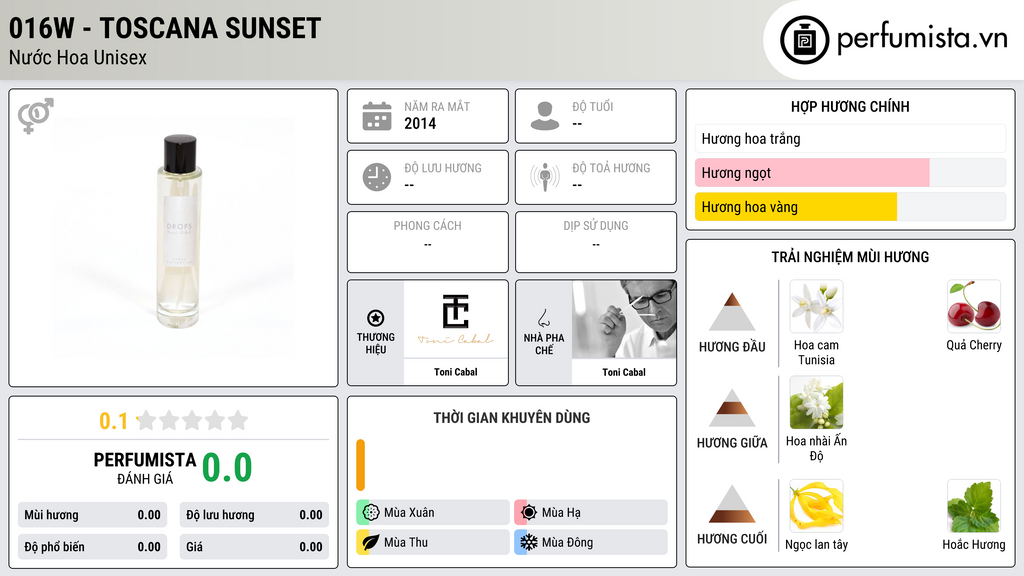
Task: Select the Mùa Đông season button
Action: tap(591, 542)
